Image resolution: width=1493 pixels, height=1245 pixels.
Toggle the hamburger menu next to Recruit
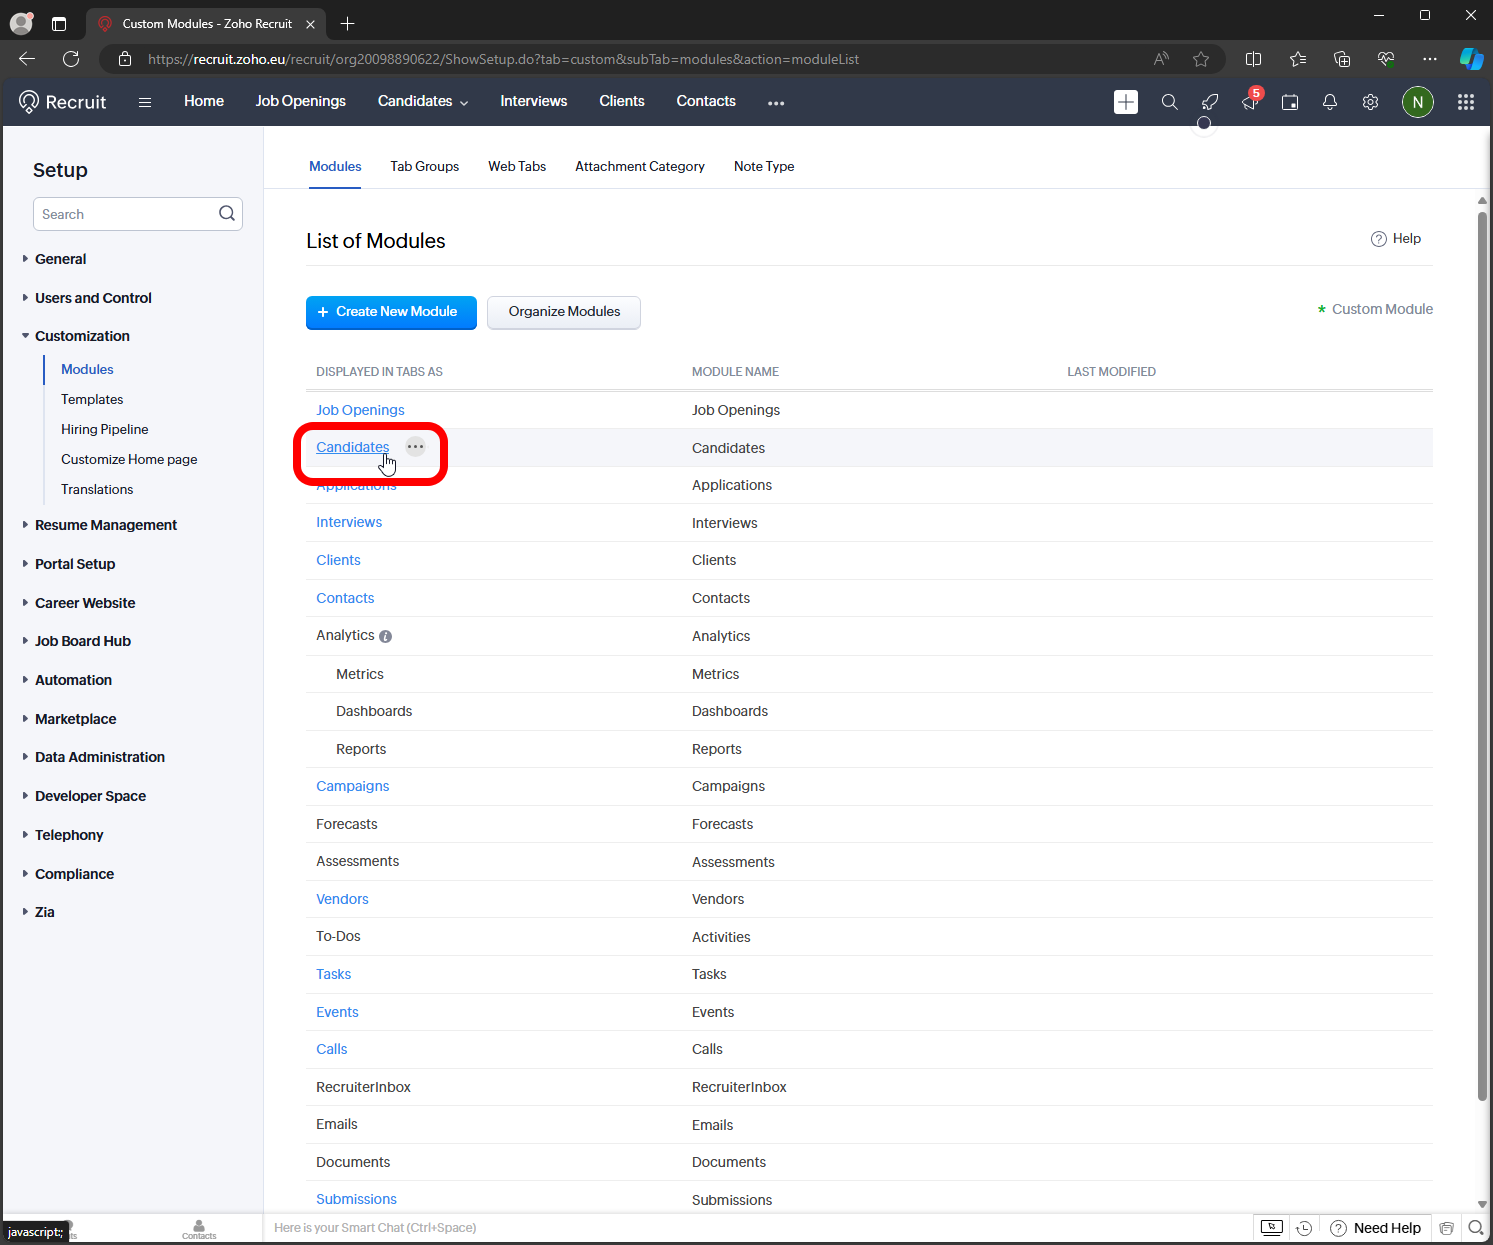pos(145,102)
